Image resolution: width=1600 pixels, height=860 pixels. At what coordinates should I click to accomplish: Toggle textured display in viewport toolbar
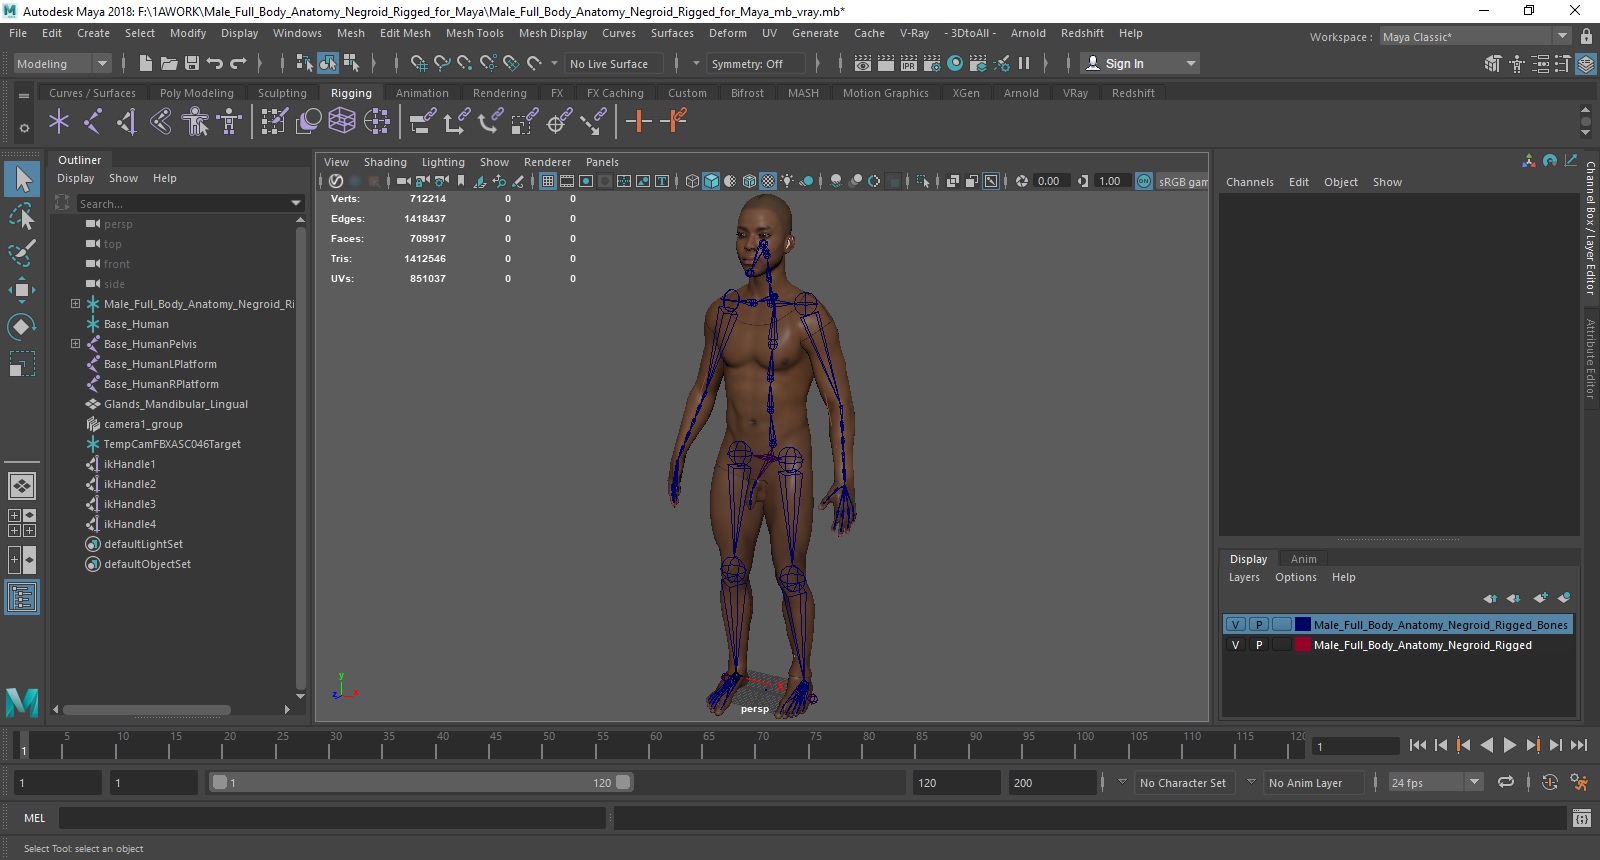(x=768, y=181)
